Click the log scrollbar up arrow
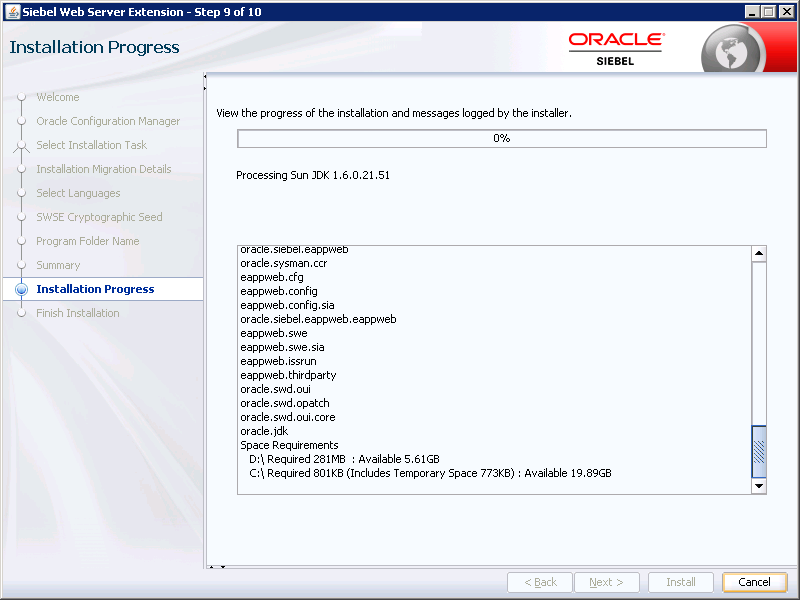800x600 pixels. coord(759,254)
